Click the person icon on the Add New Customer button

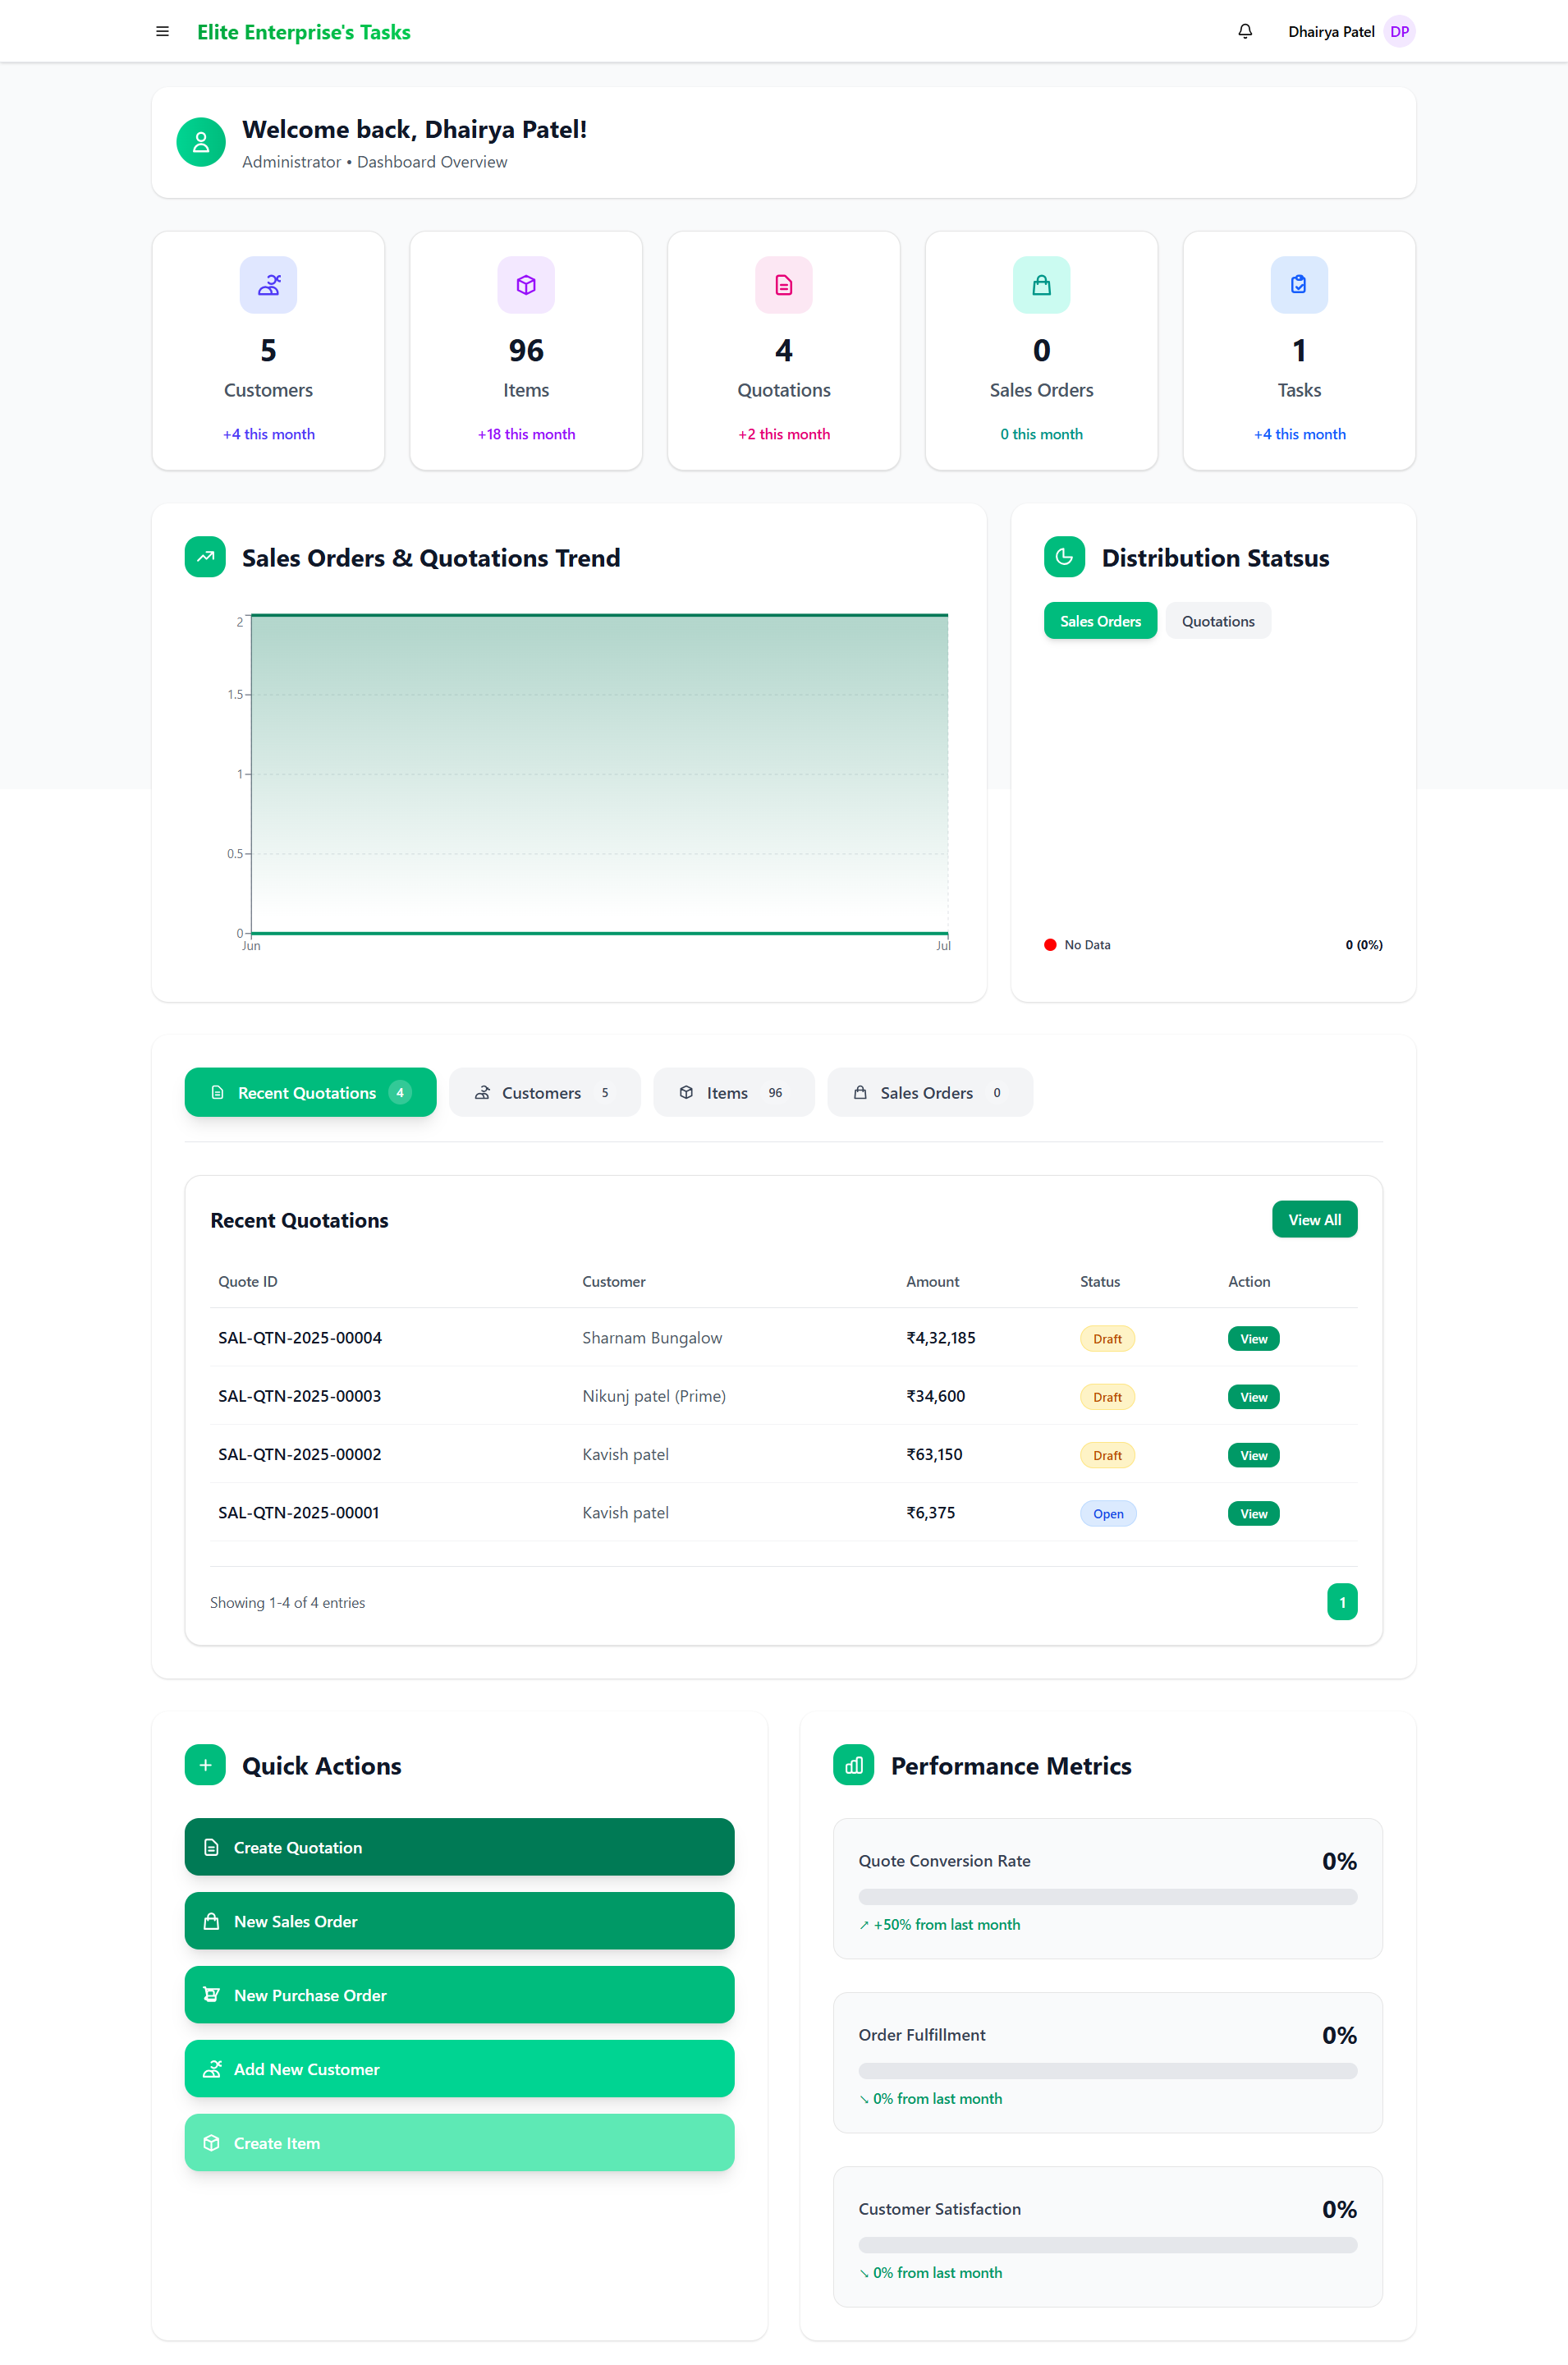(x=211, y=2069)
